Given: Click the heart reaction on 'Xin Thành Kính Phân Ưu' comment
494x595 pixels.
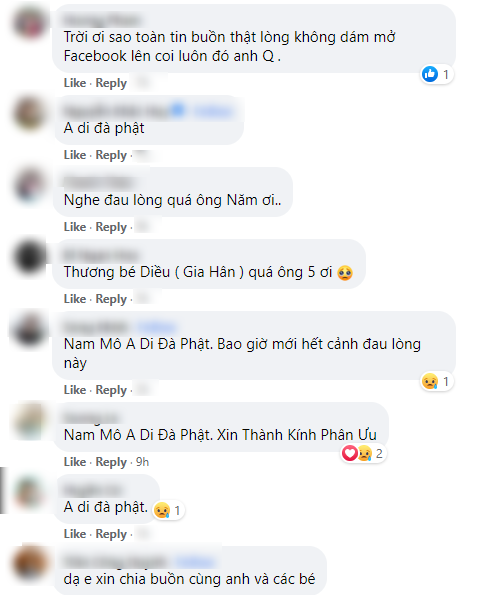Looking at the screenshot, I should 349,453.
